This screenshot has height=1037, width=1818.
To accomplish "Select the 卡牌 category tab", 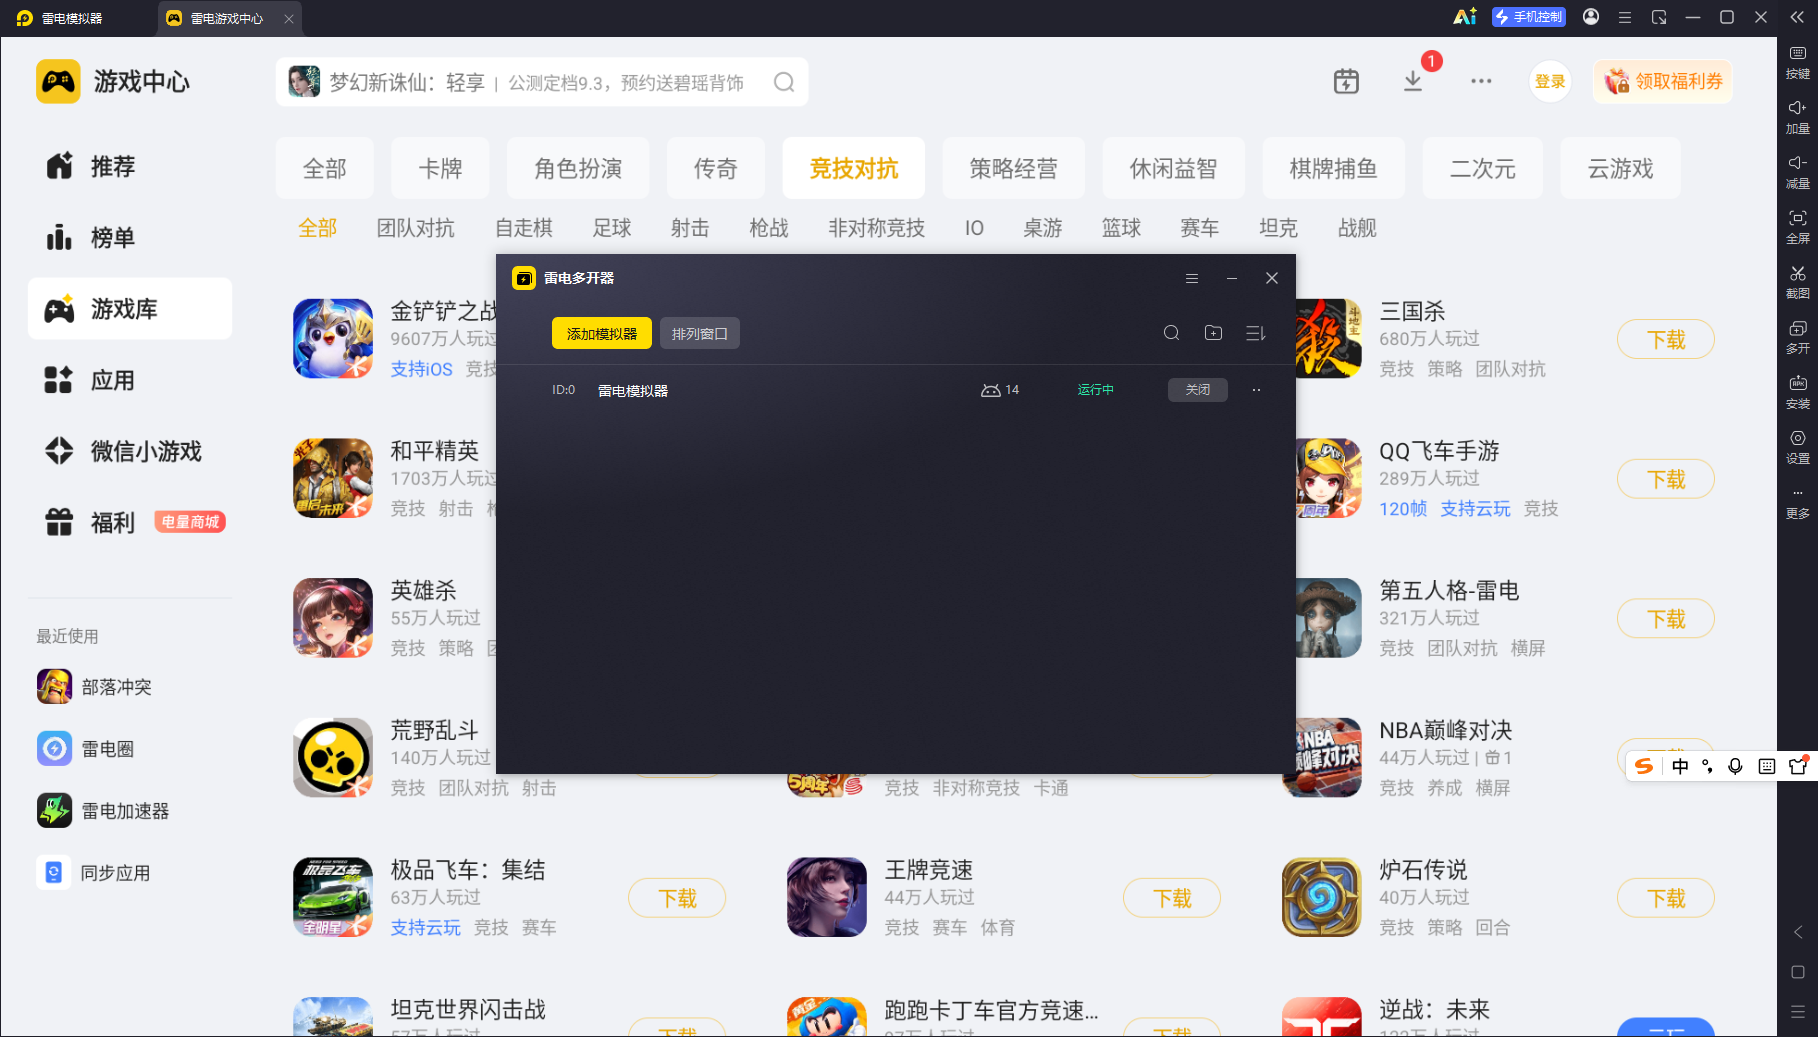I will [x=441, y=168].
